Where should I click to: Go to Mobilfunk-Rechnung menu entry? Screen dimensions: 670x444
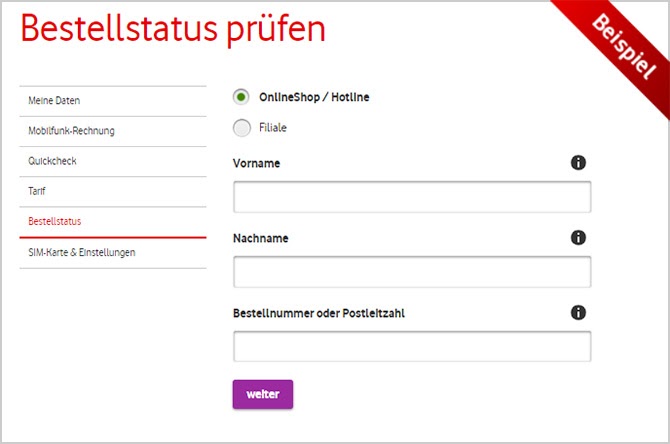[x=113, y=131]
